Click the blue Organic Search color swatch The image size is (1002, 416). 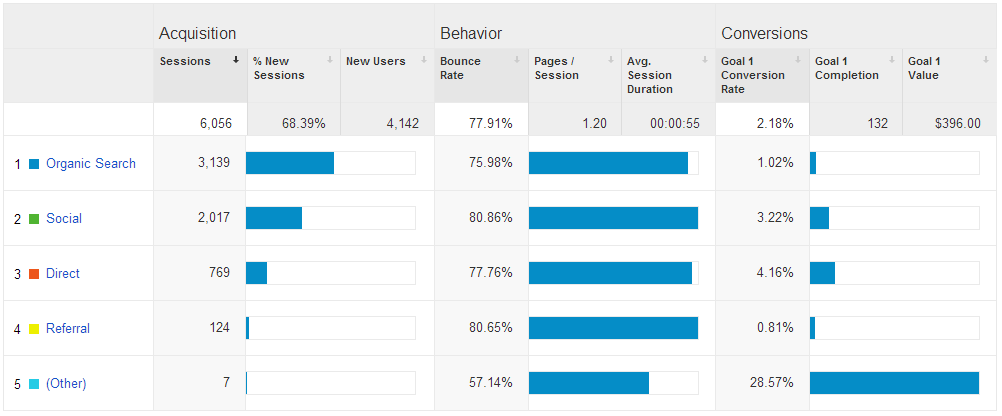coord(35,164)
